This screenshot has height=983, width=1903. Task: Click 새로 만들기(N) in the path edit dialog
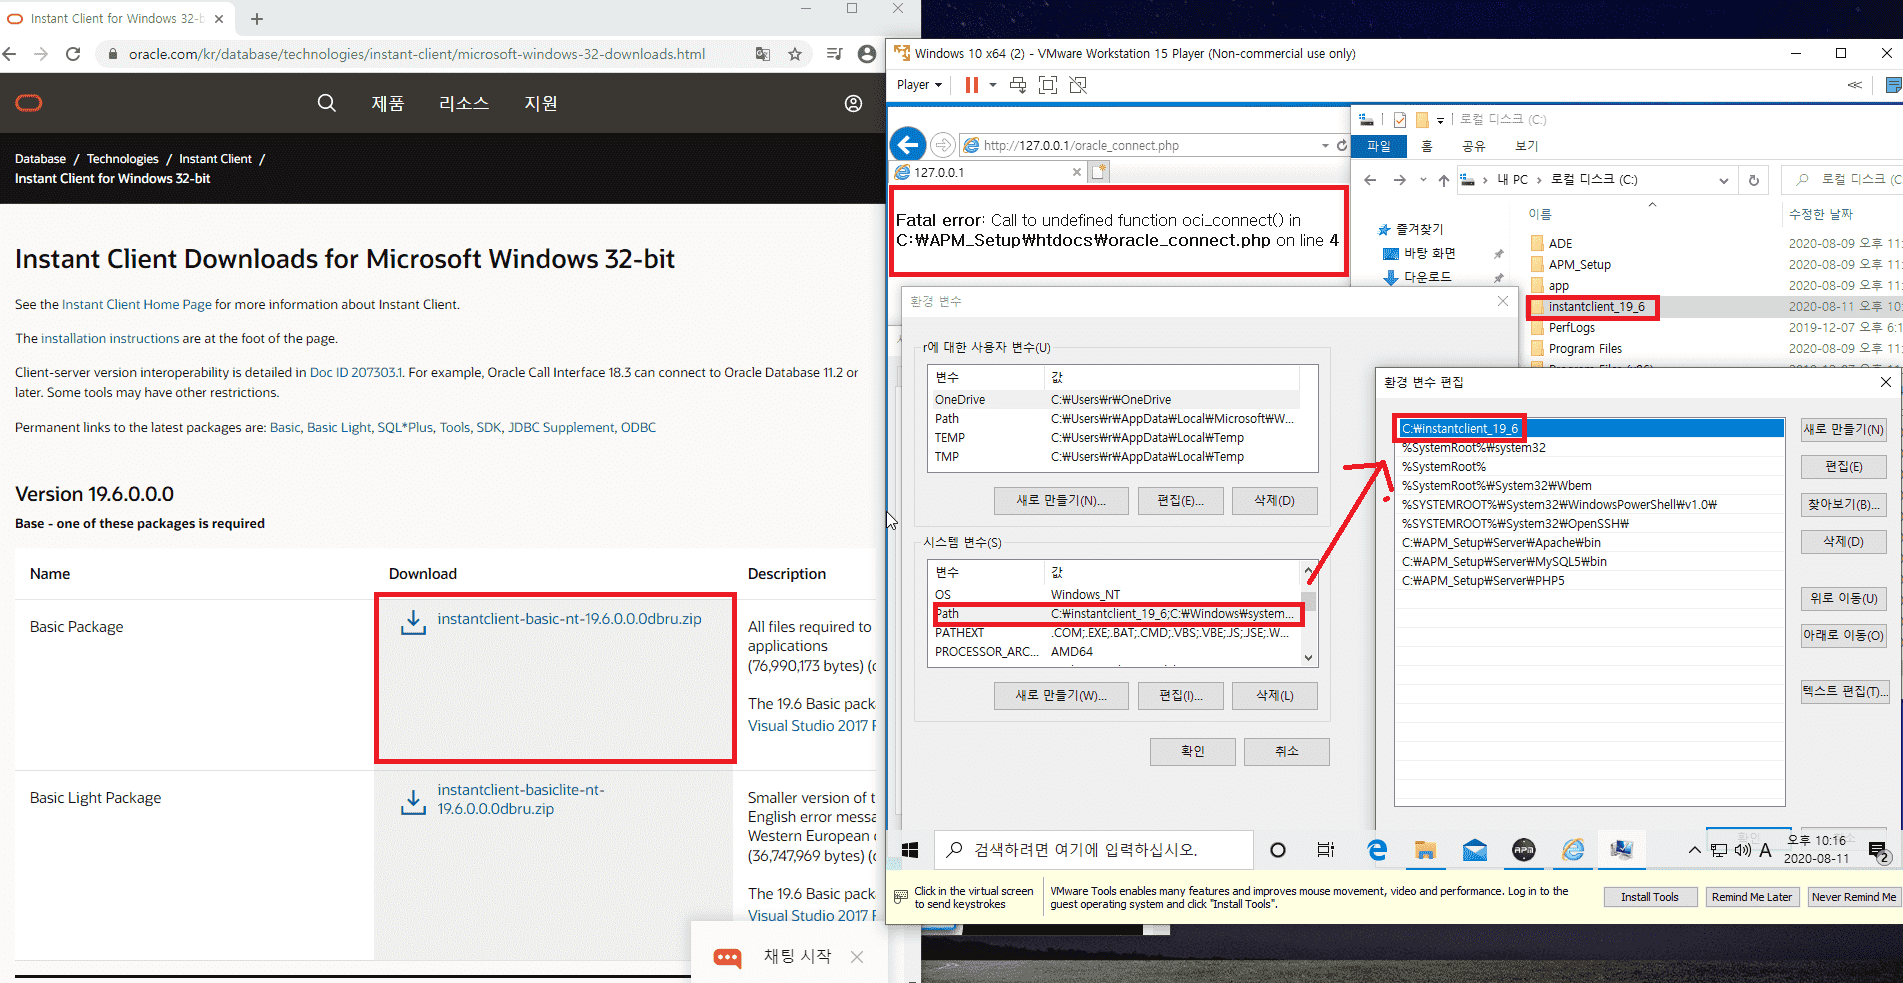pyautogui.click(x=1844, y=429)
